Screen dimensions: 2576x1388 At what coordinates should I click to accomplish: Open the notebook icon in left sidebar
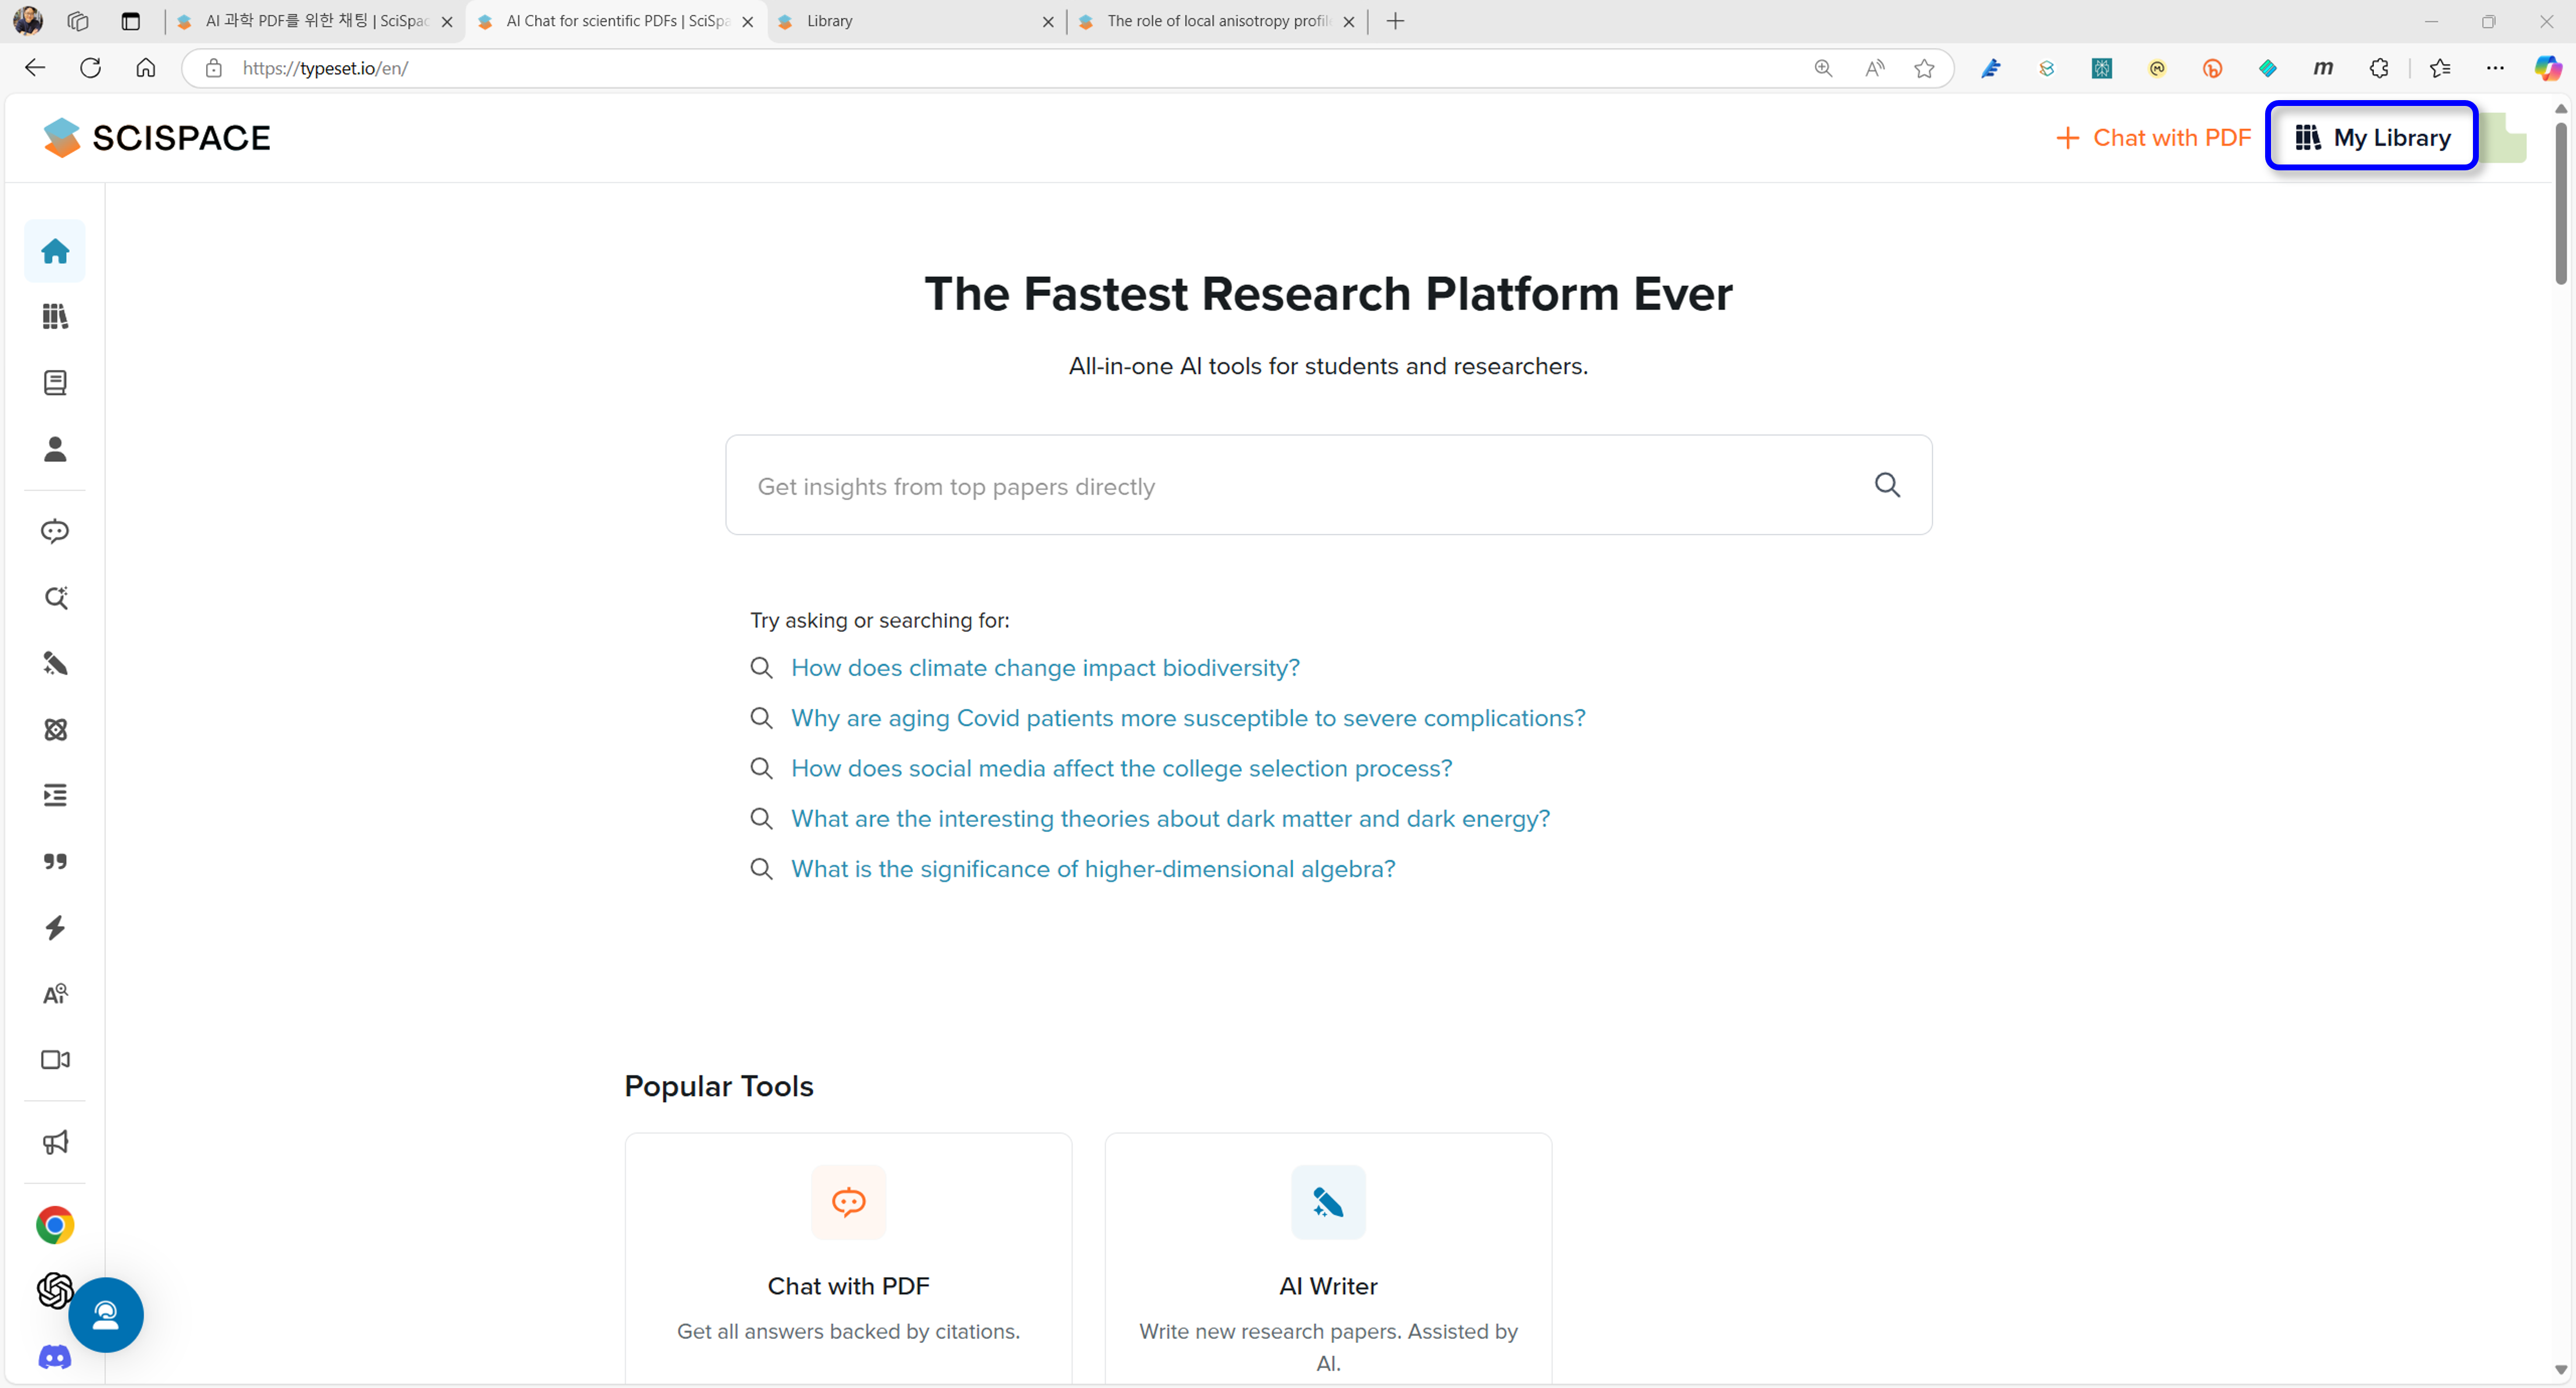point(55,383)
